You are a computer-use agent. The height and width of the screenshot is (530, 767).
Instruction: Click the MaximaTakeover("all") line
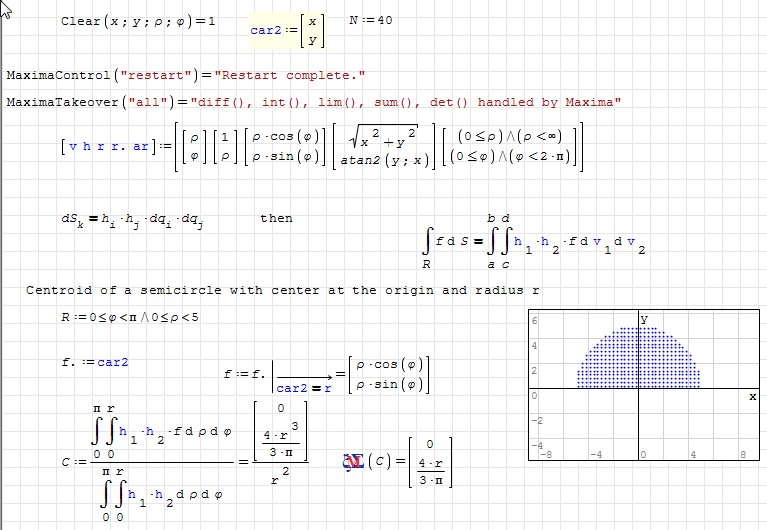313,102
